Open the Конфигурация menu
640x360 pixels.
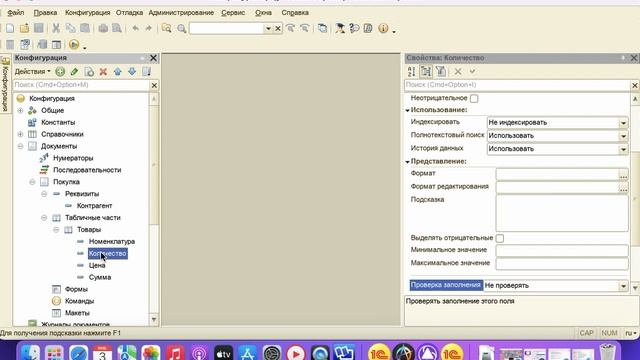87,13
